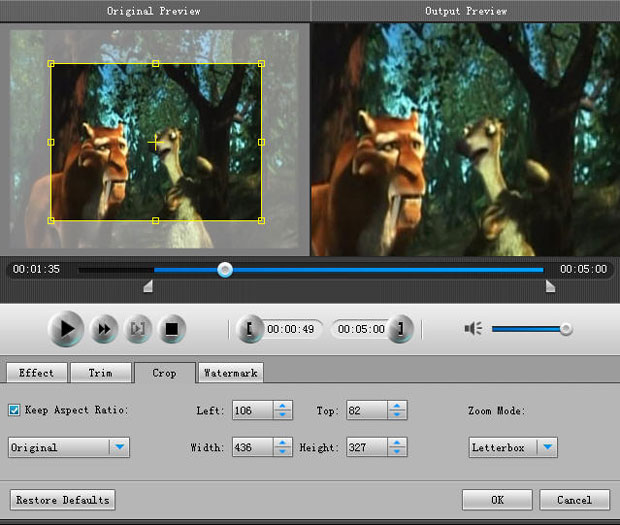Screen dimensions: 620x525
Task: Decrease the Top crop value
Action: (397, 415)
